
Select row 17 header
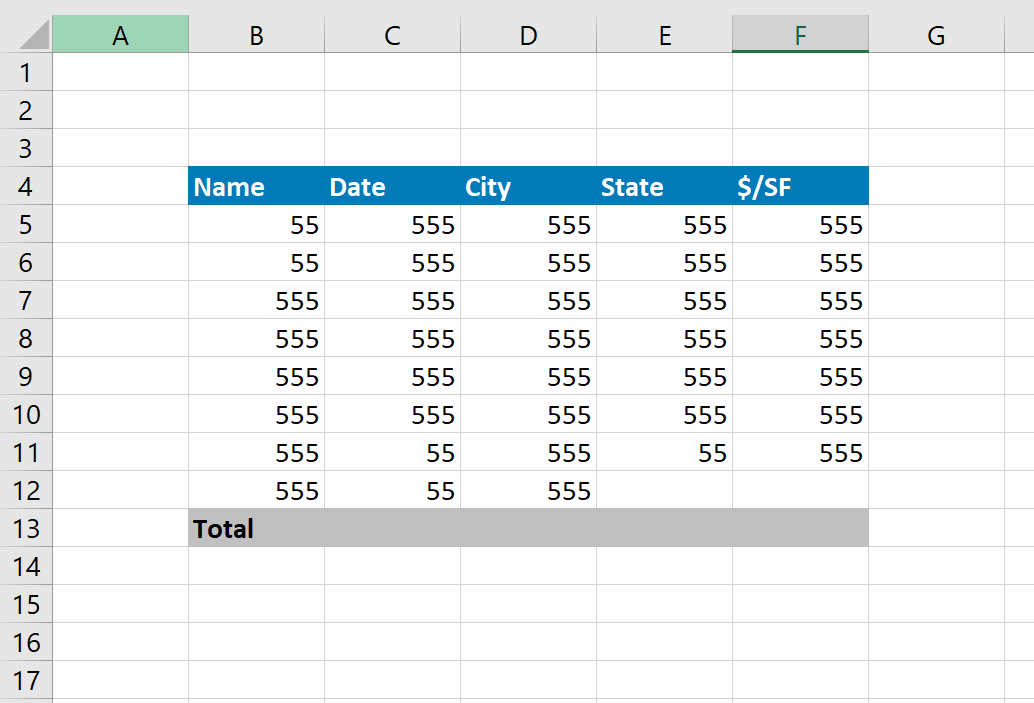tap(27, 680)
